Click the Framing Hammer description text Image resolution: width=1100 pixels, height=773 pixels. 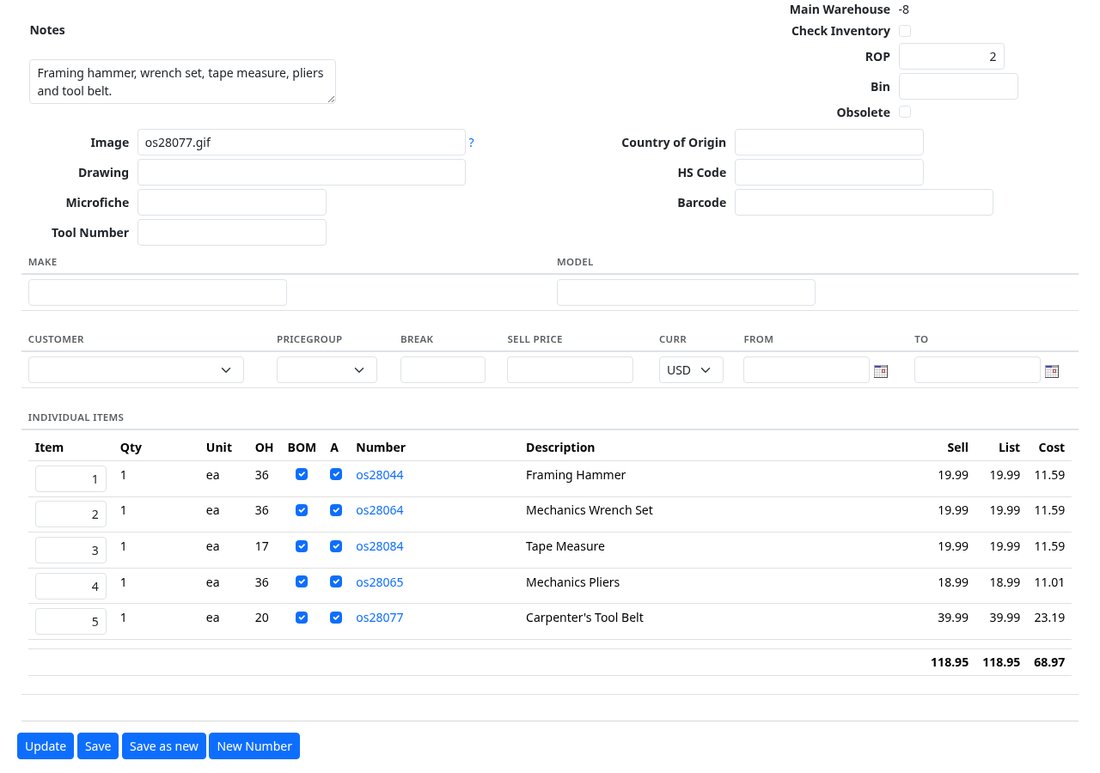[575, 475]
